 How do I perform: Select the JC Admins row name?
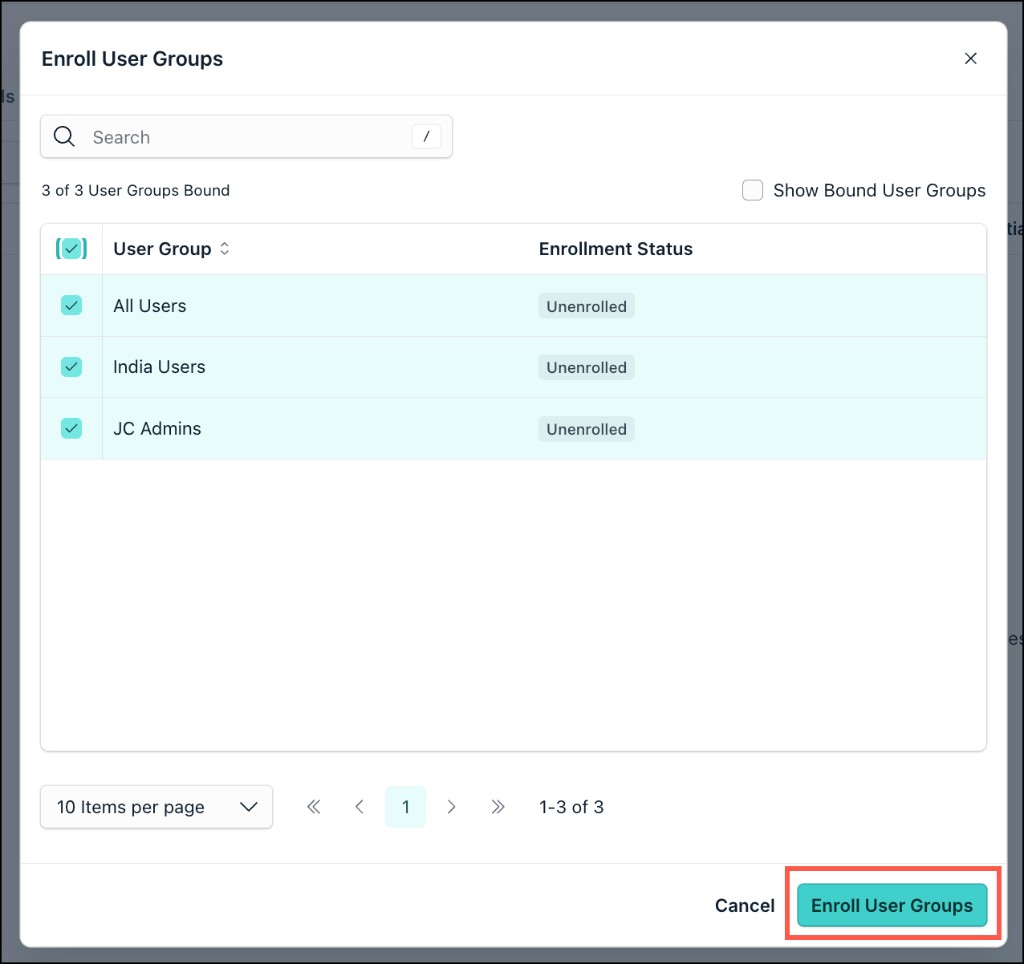pyautogui.click(x=157, y=428)
